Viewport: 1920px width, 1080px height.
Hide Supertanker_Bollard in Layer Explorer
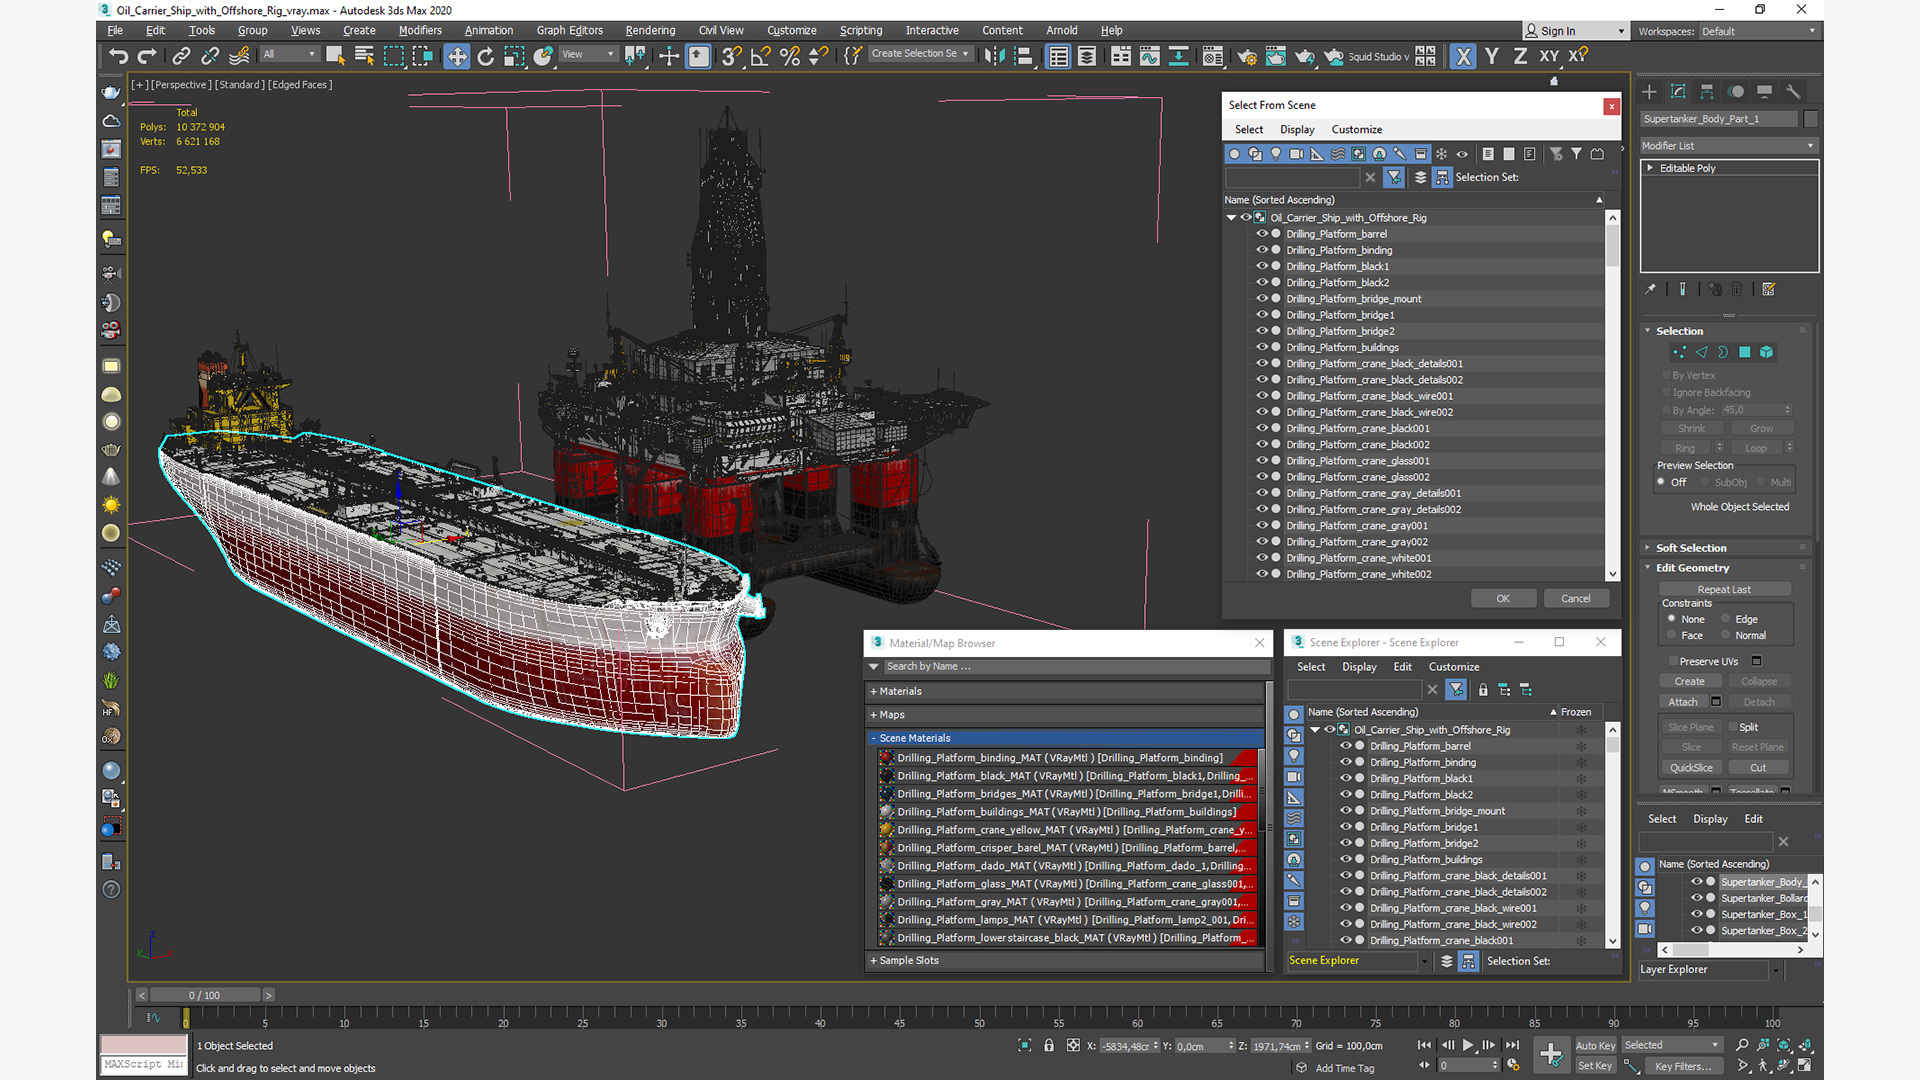coord(1696,898)
